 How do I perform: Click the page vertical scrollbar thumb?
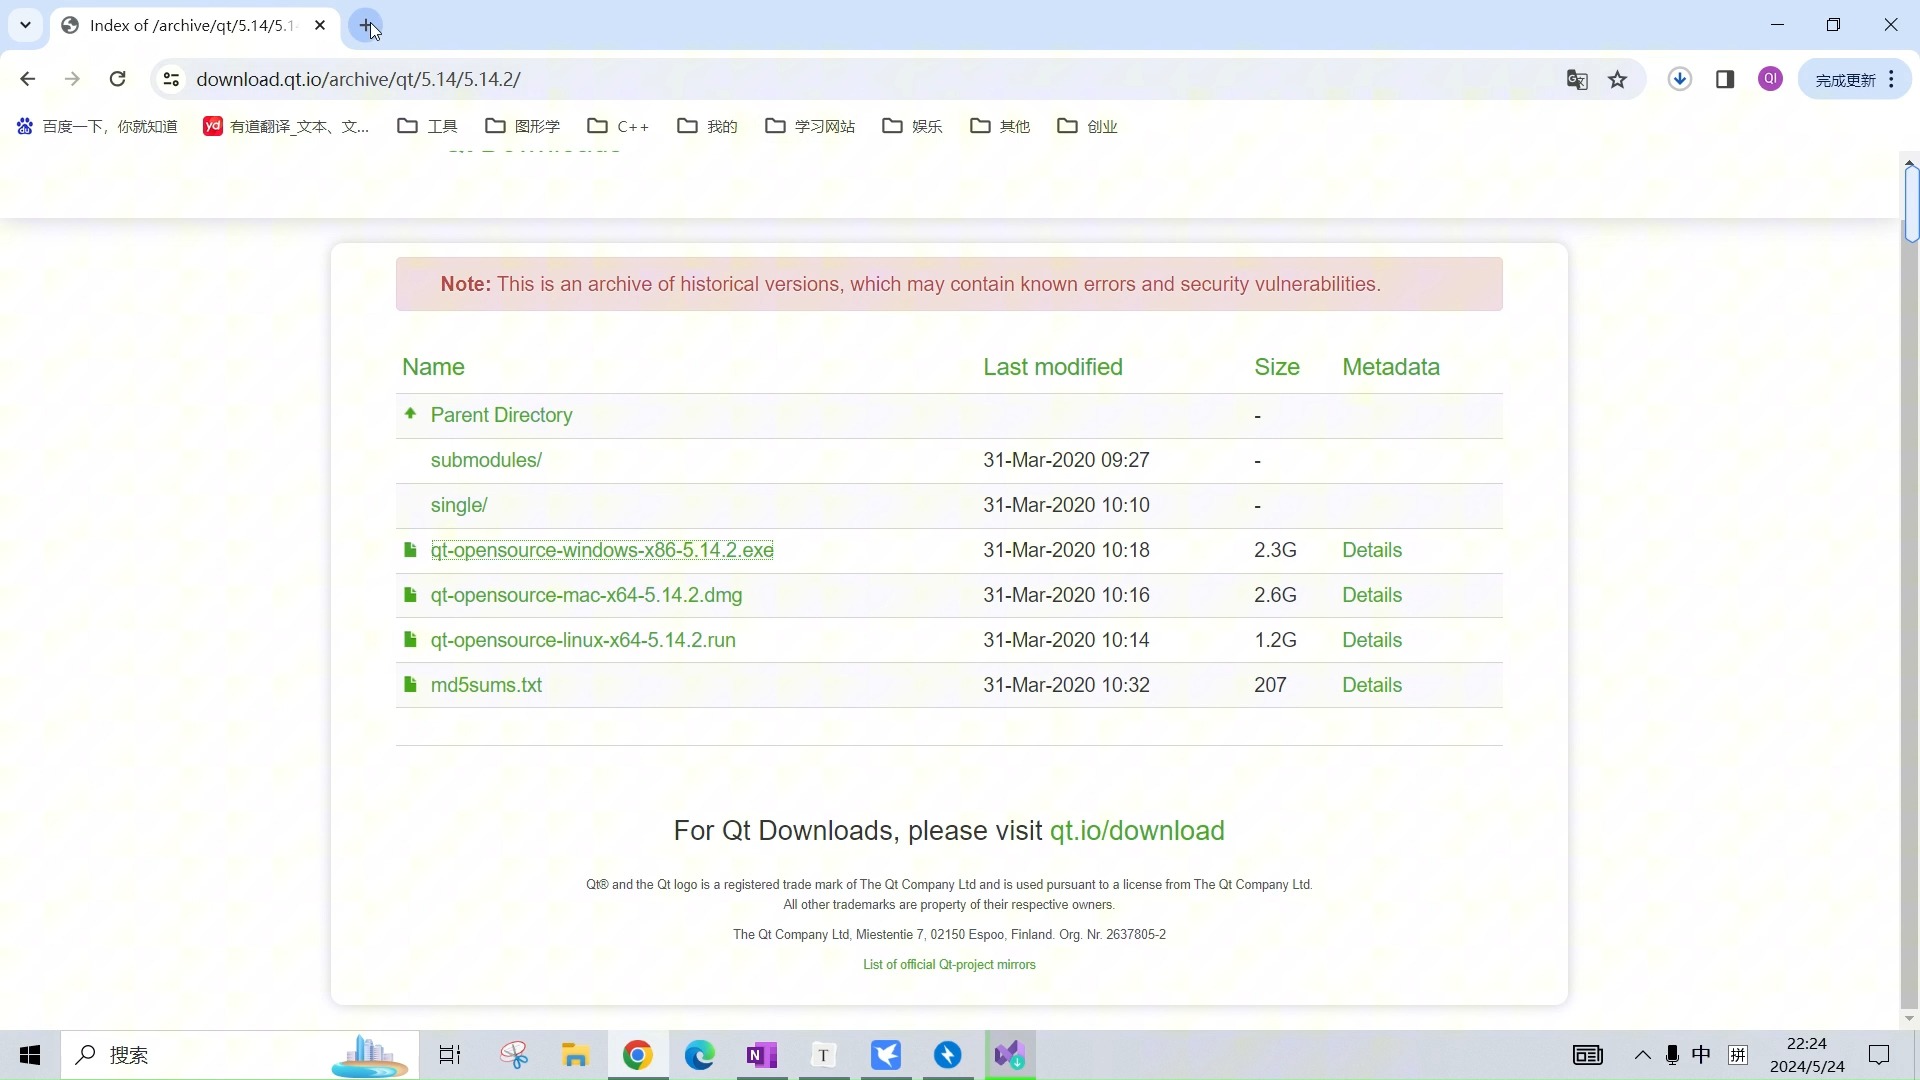coord(1911,205)
